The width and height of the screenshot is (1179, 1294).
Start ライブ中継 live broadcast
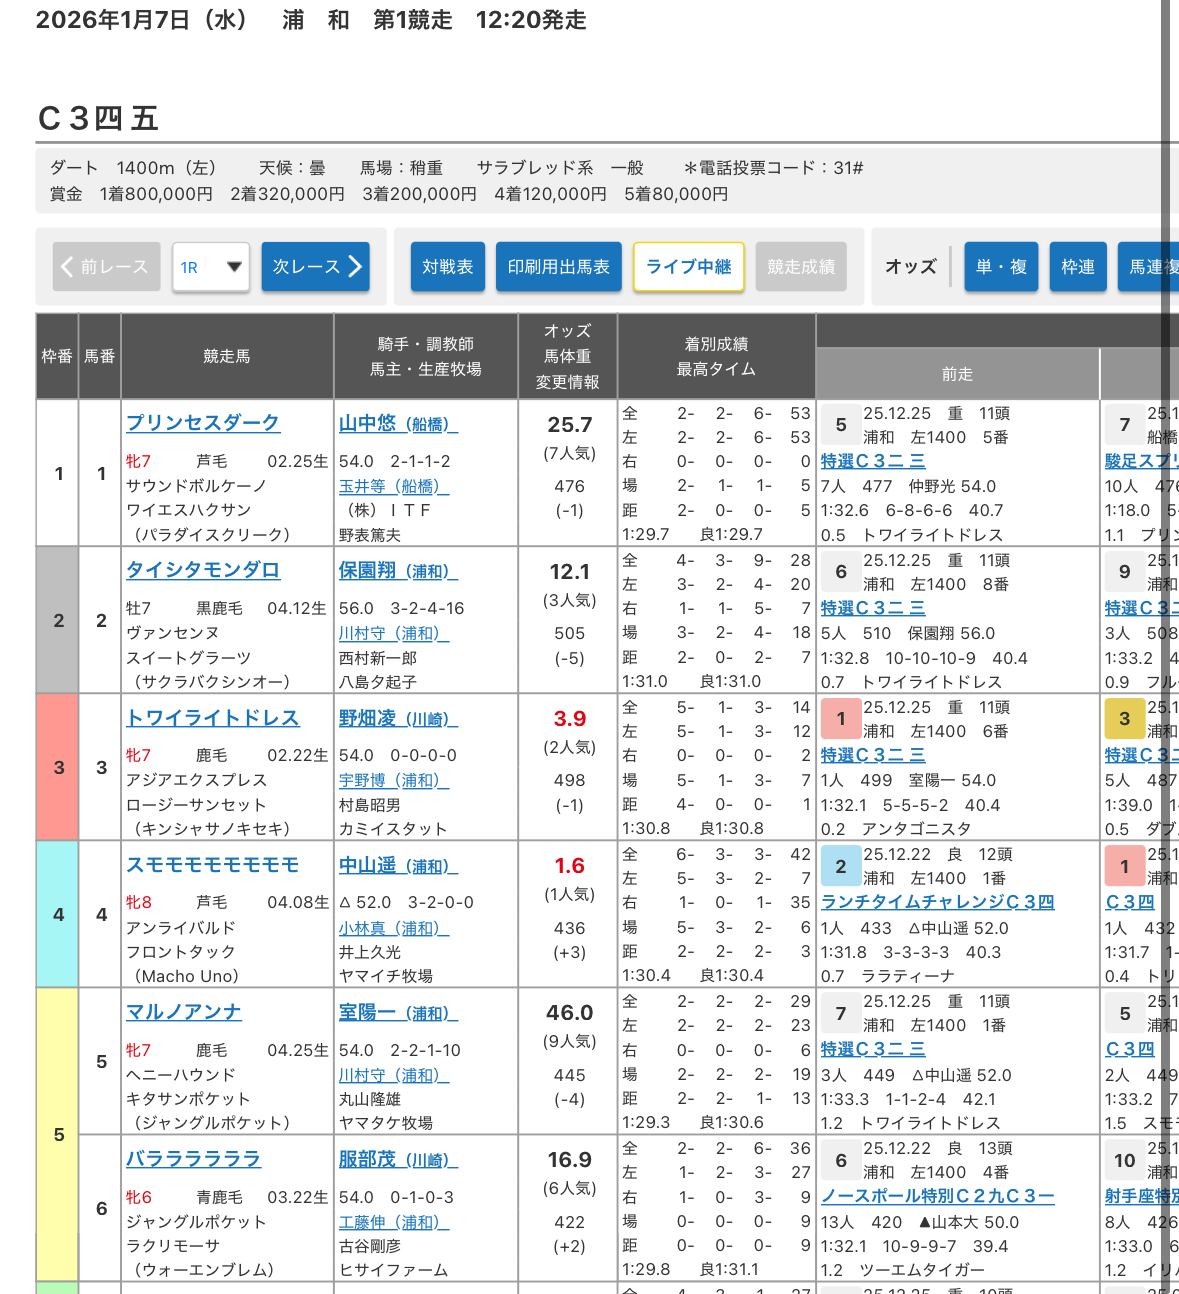tap(688, 267)
